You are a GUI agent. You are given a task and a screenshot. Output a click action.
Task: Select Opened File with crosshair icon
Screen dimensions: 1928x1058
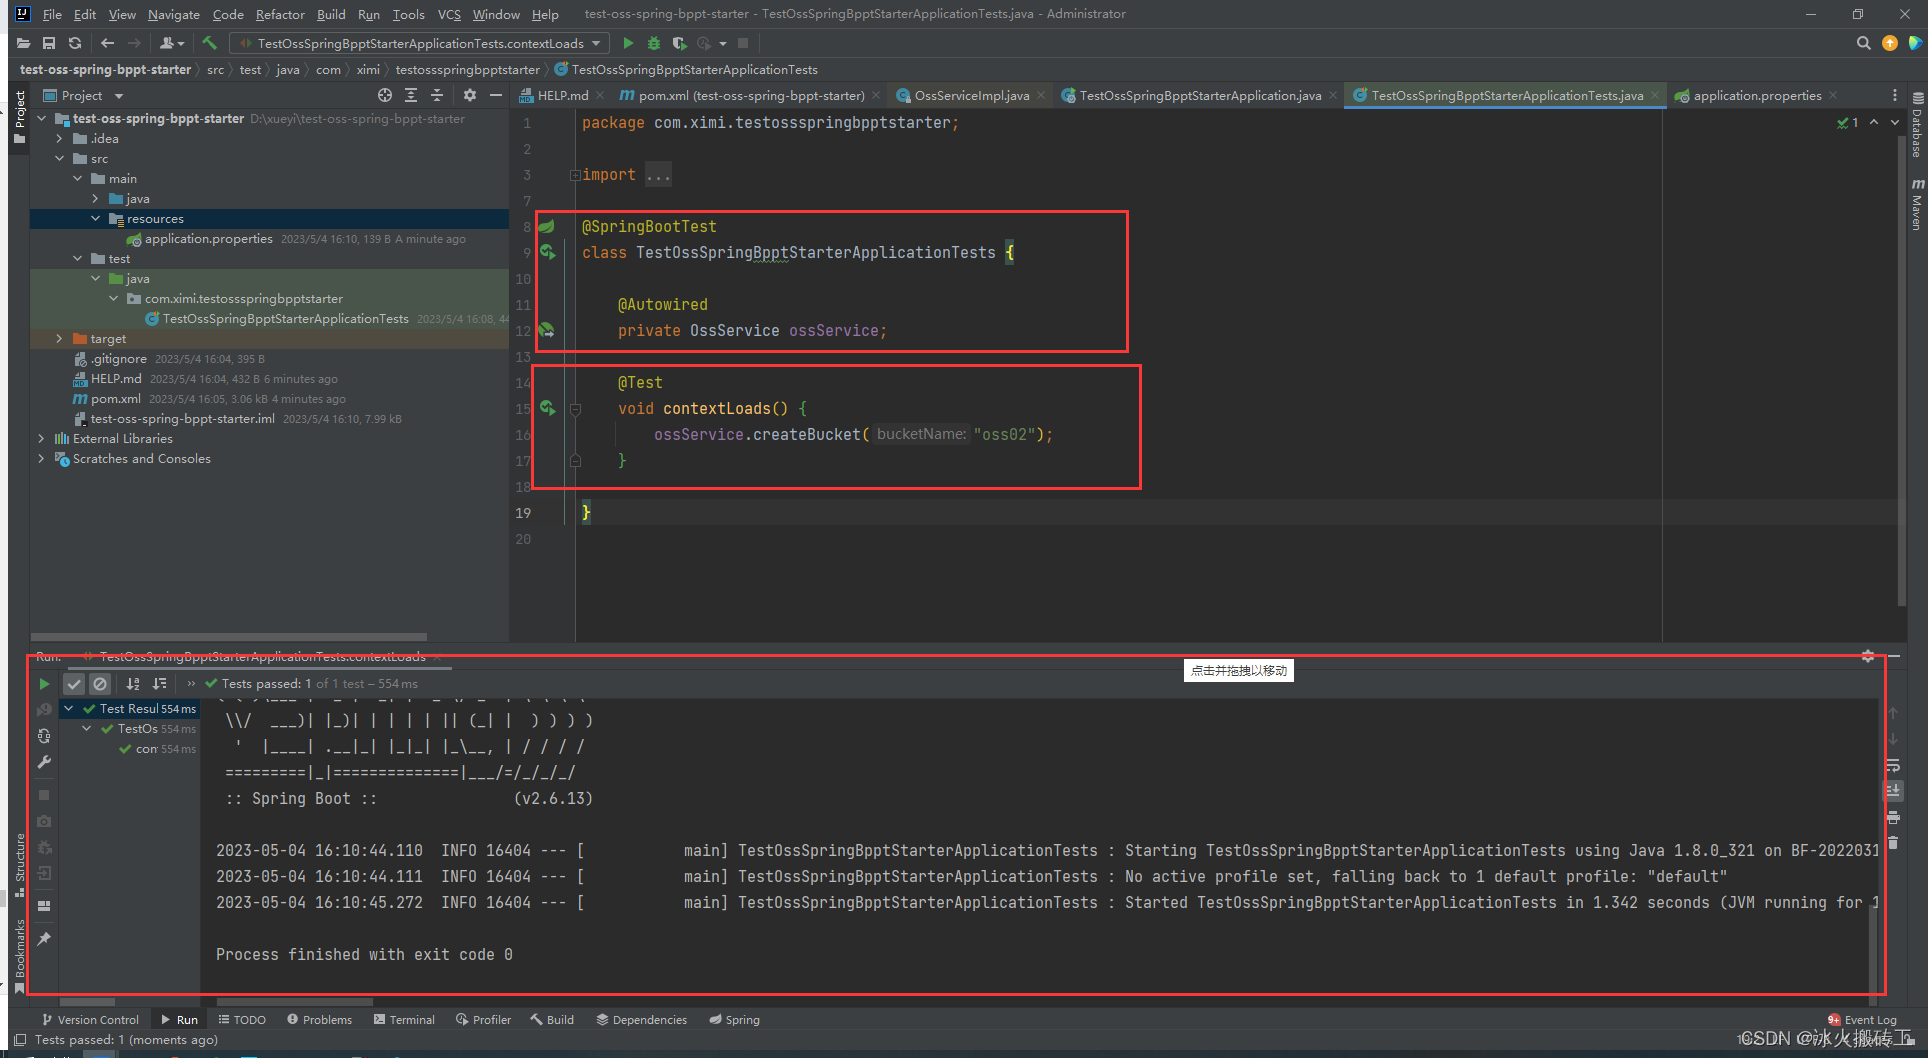pyautogui.click(x=385, y=95)
